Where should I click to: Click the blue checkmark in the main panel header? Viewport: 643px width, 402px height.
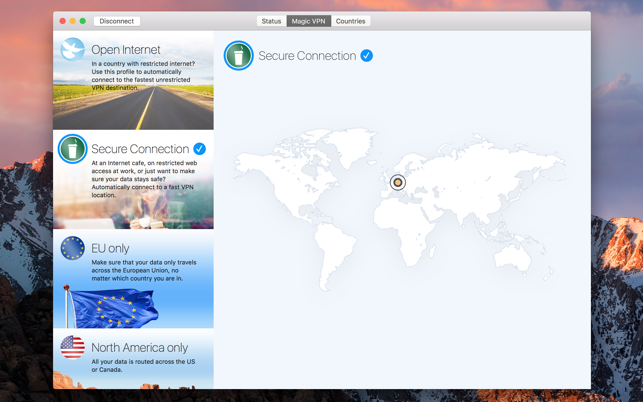coord(367,56)
